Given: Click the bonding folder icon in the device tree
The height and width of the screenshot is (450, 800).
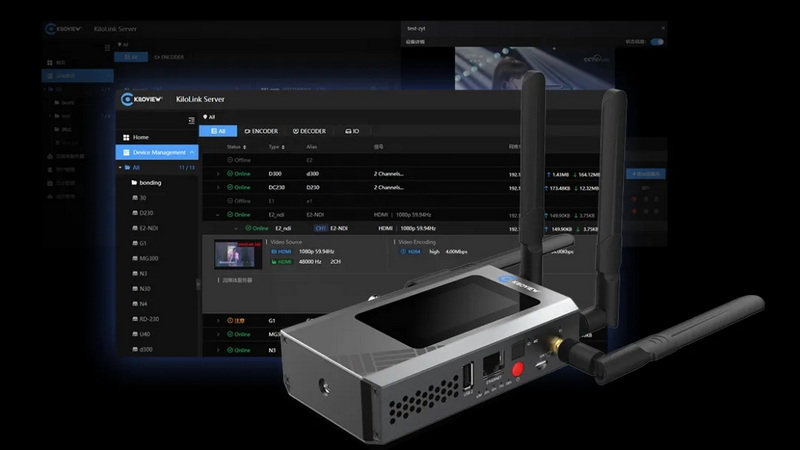Looking at the screenshot, I should (133, 183).
